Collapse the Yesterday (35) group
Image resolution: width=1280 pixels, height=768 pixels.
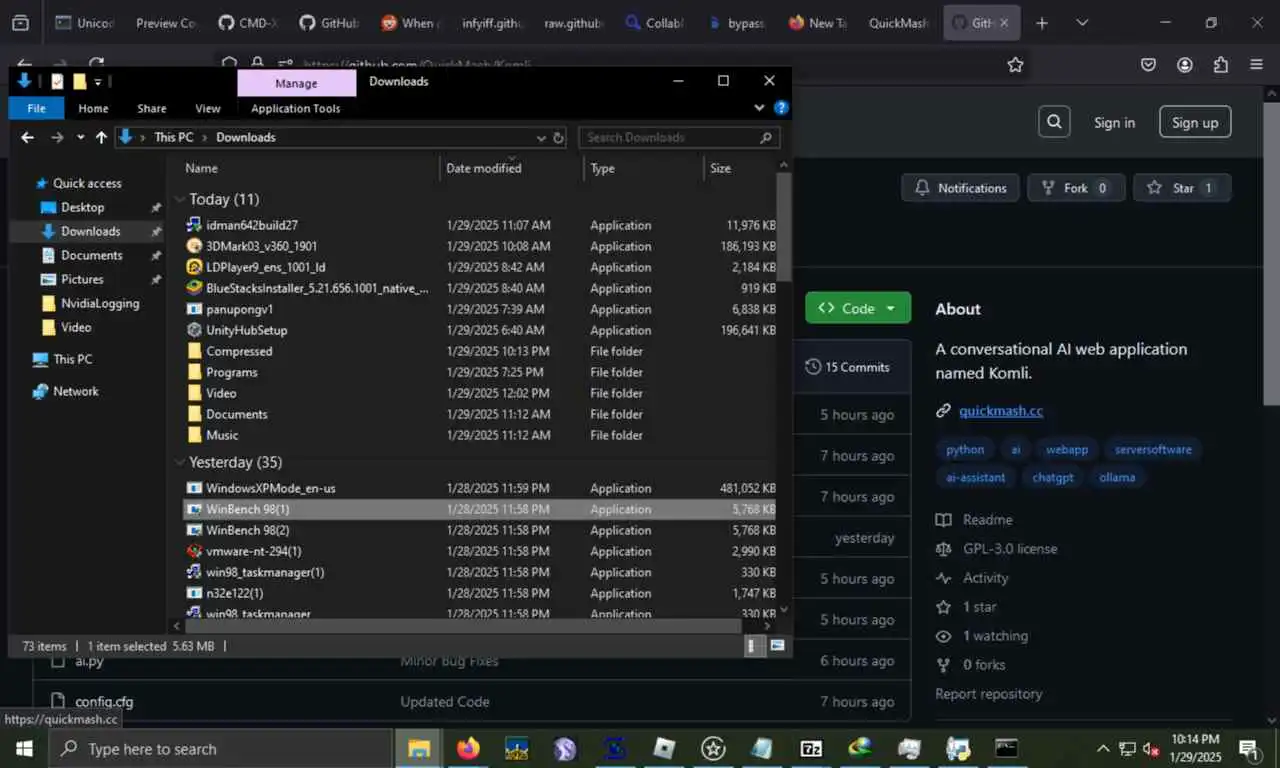[180, 462]
